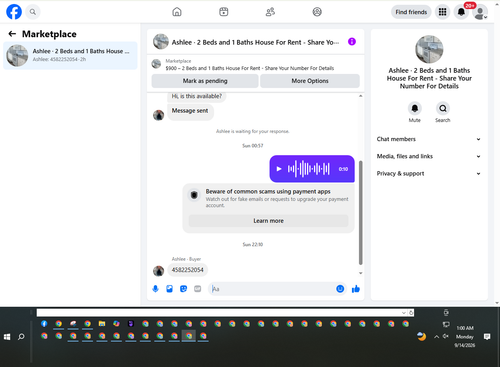
Task: Open account profile avatar menu
Action: [480, 12]
